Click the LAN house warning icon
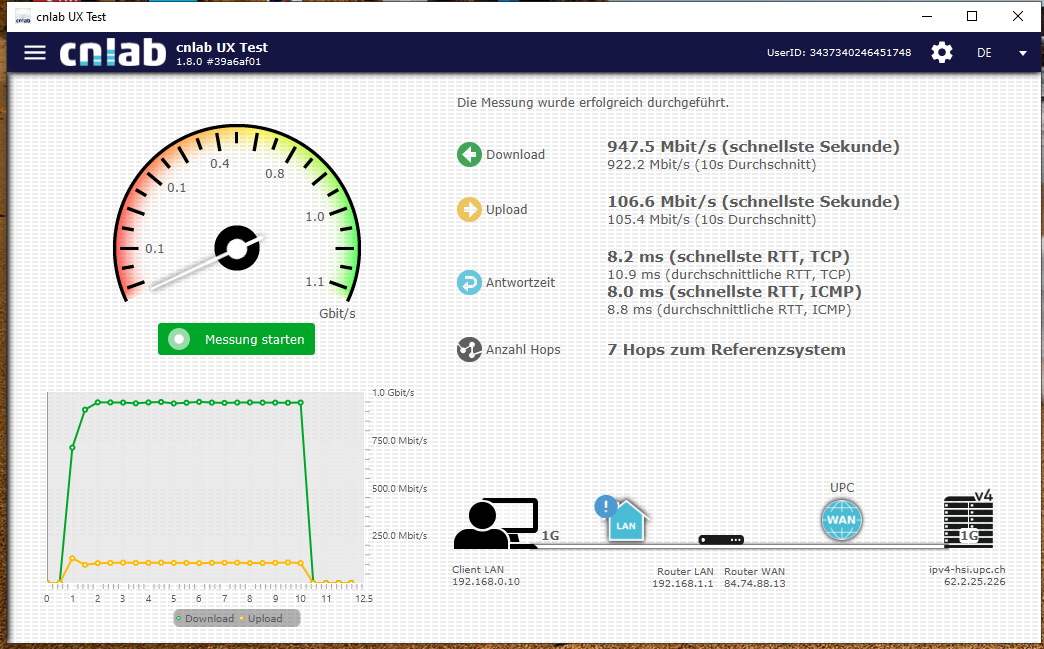Image resolution: width=1044 pixels, height=649 pixels. point(623,519)
